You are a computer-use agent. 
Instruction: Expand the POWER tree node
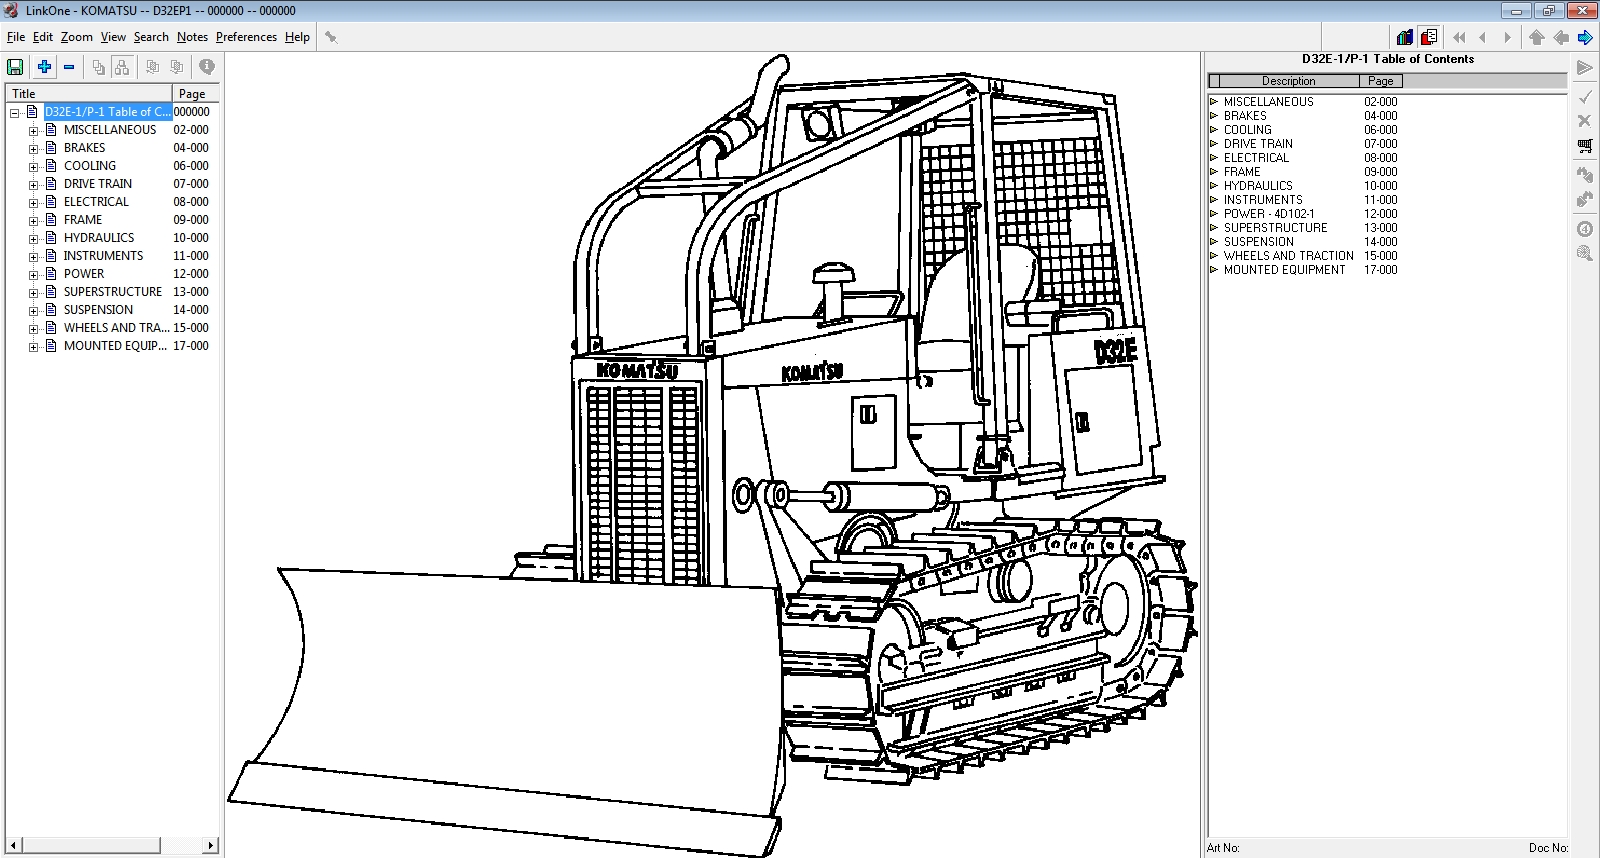[33, 275]
